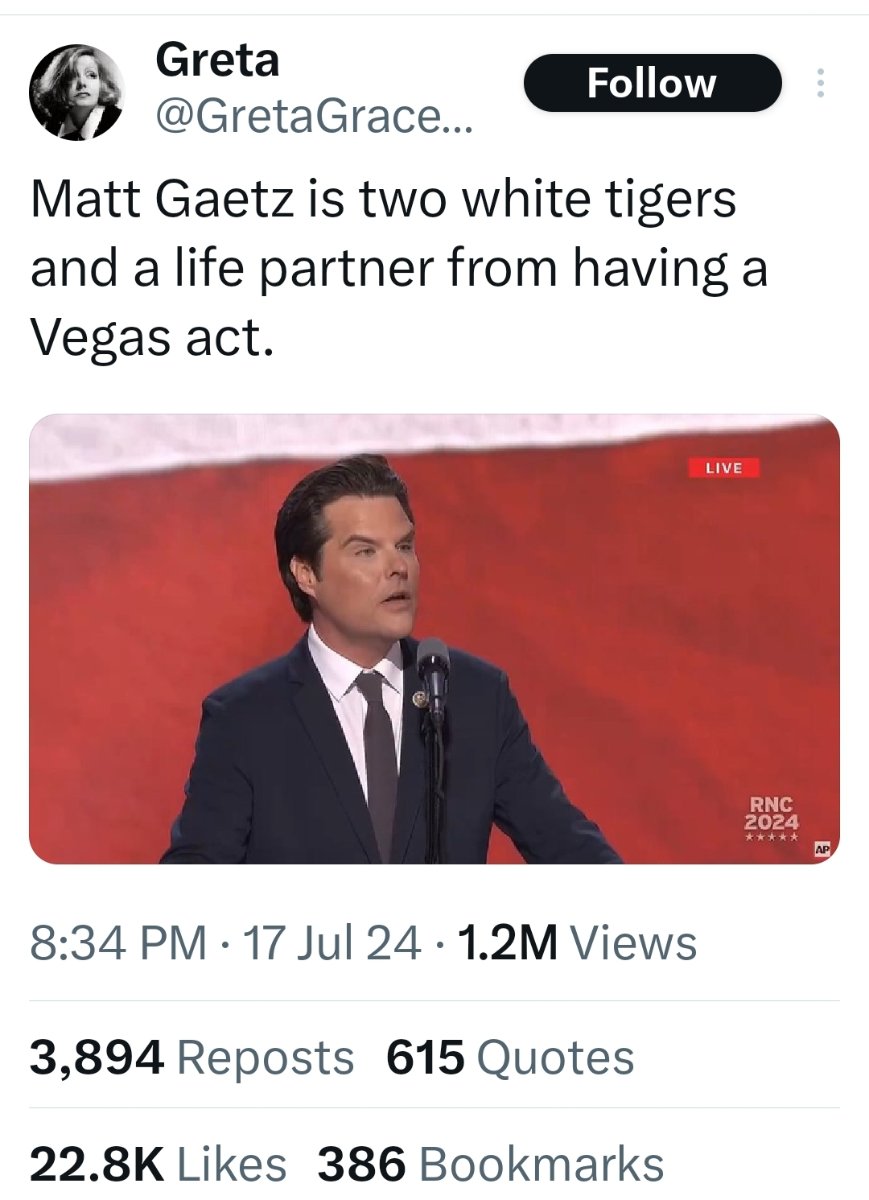Click the red LIVE badge in image
The width and height of the screenshot is (869, 1200).
point(724,467)
